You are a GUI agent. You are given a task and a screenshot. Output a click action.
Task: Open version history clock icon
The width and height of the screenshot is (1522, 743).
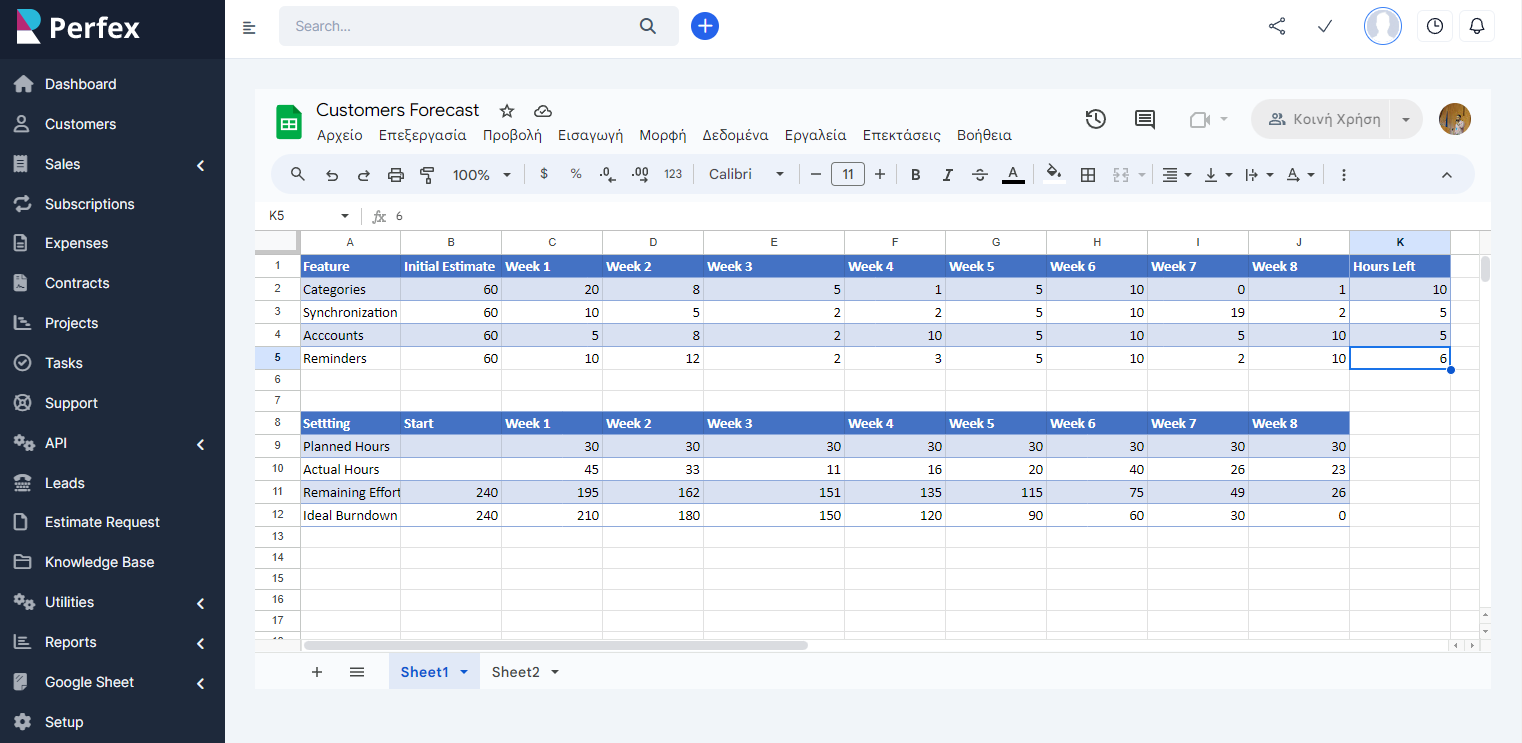click(1096, 119)
